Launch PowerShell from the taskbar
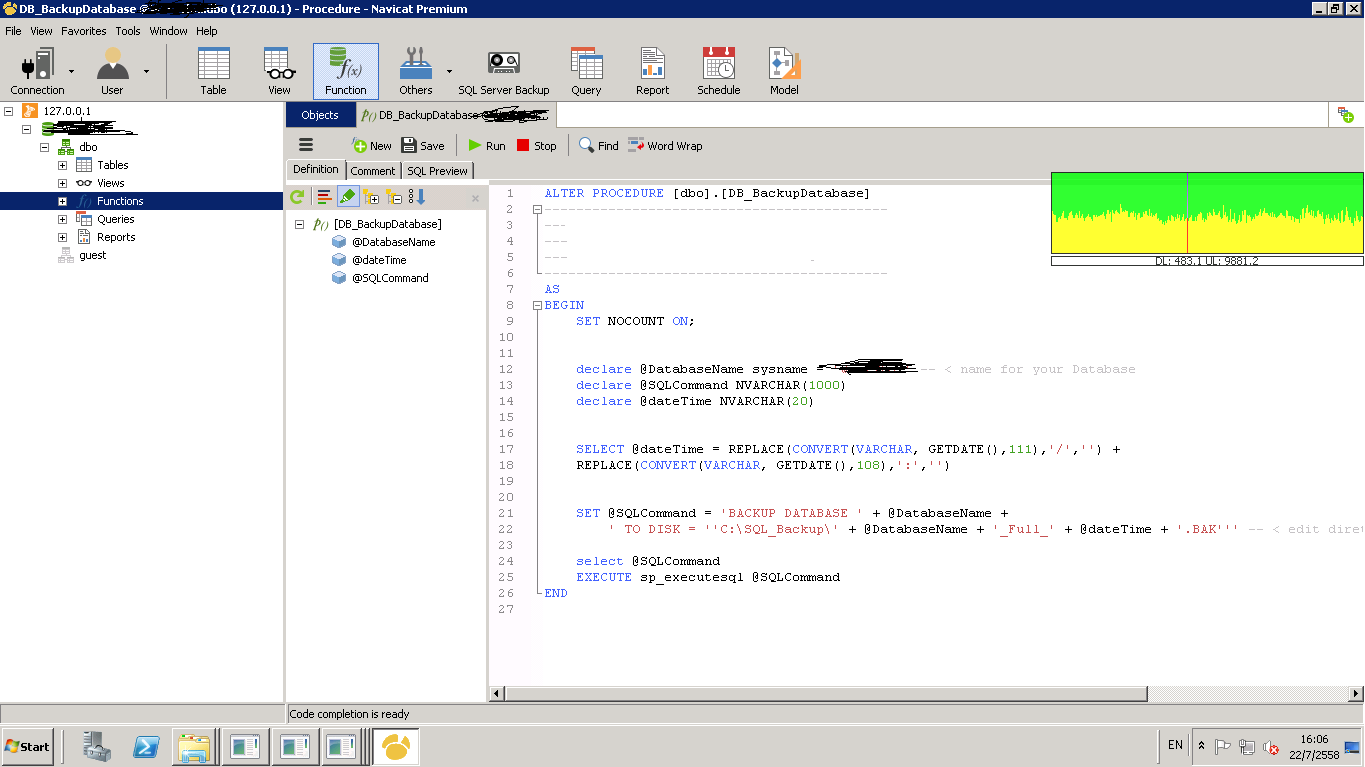The width and height of the screenshot is (1365, 767). pyautogui.click(x=147, y=747)
